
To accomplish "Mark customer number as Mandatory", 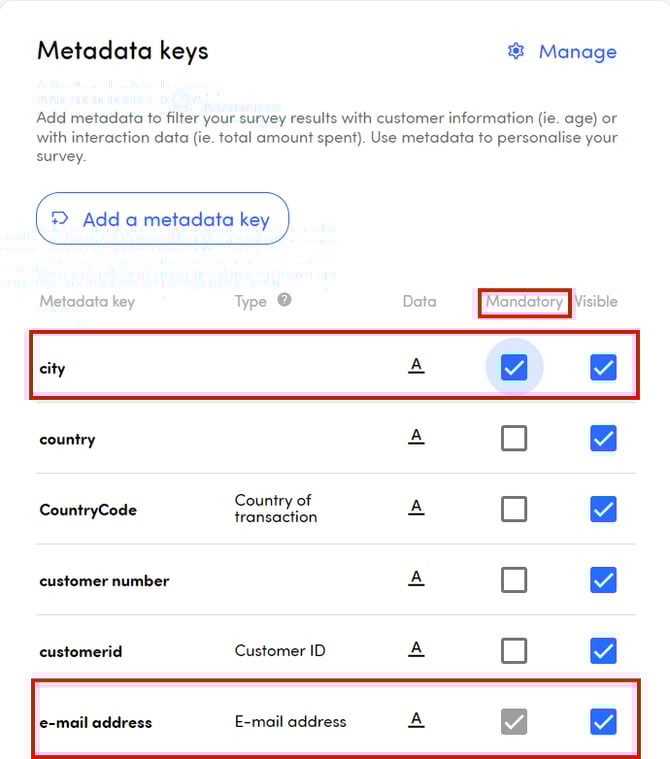I will pos(514,580).
